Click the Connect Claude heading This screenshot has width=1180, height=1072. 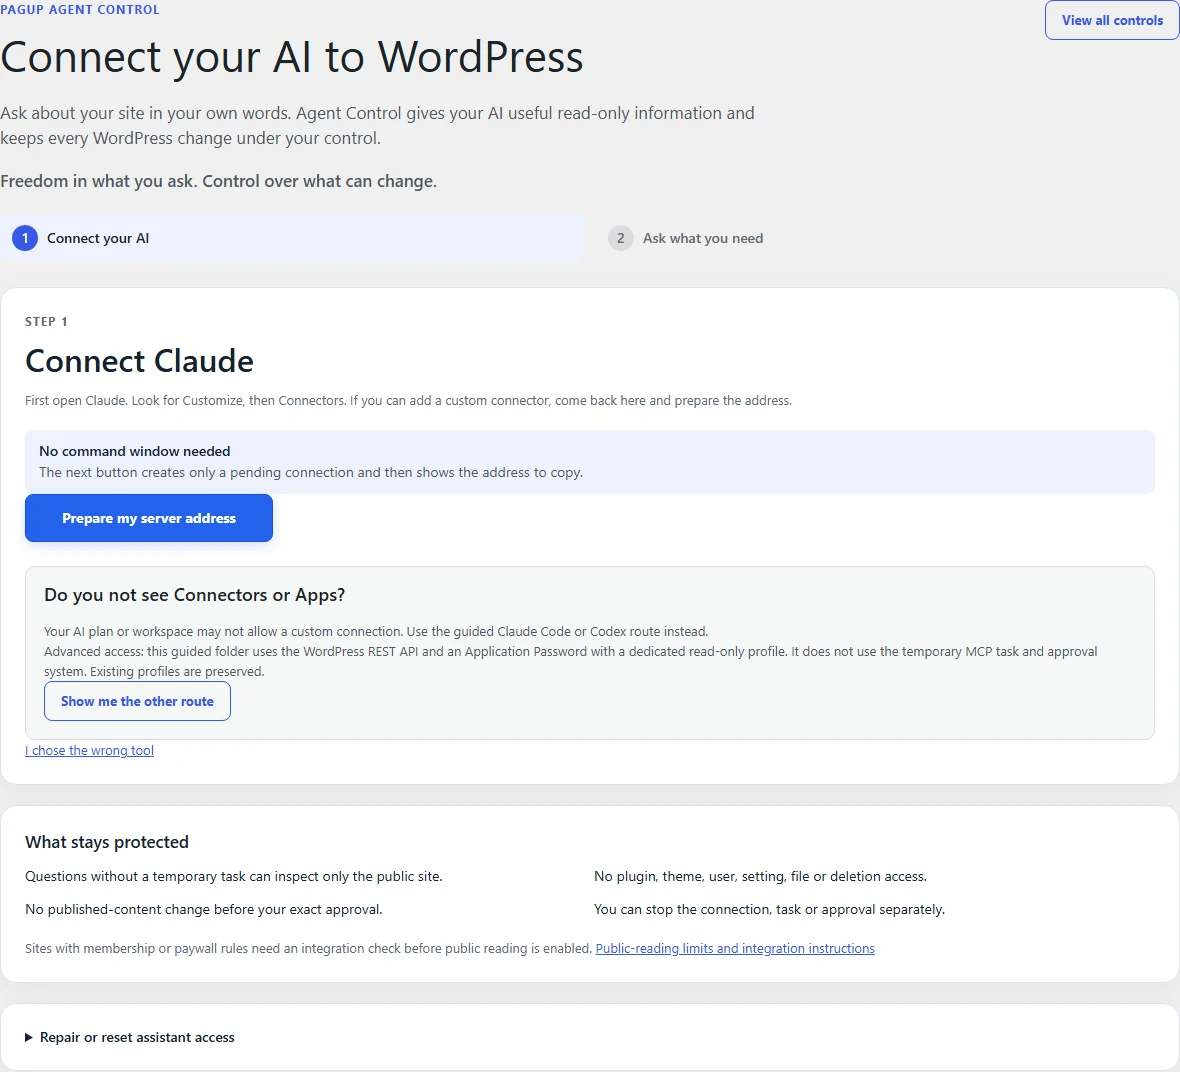tap(139, 361)
